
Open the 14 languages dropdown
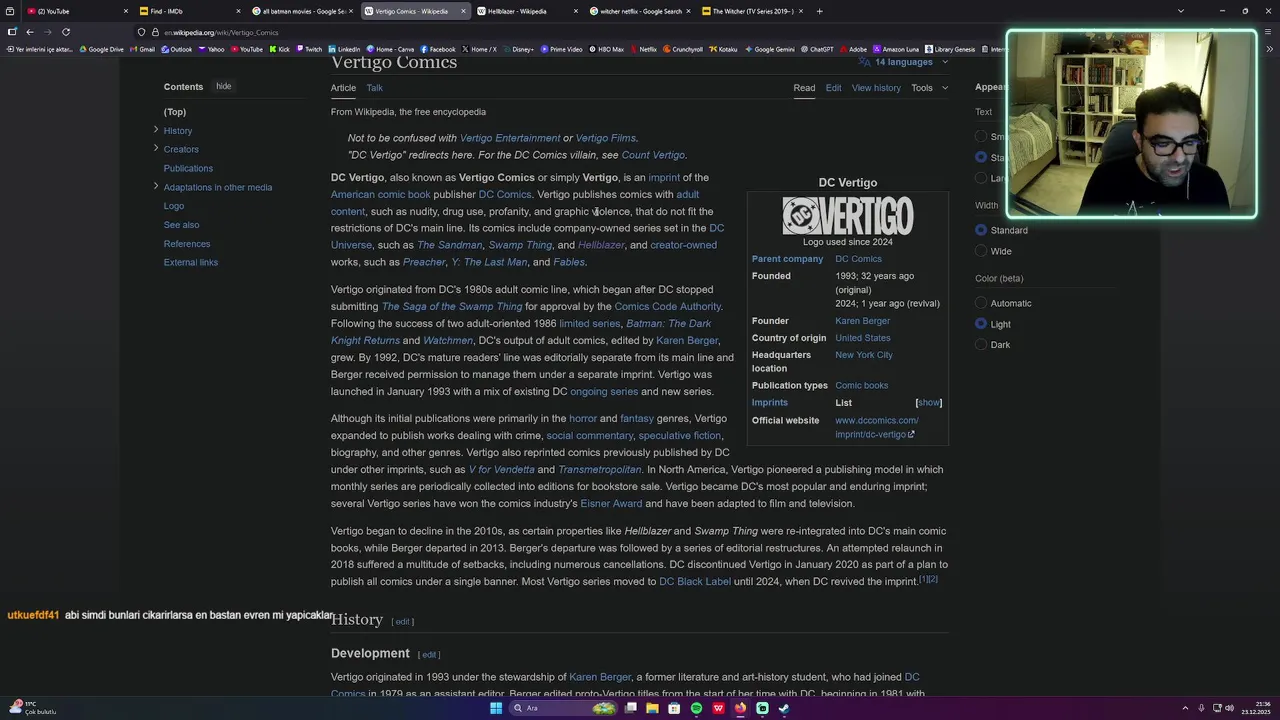pyautogui.click(x=904, y=62)
